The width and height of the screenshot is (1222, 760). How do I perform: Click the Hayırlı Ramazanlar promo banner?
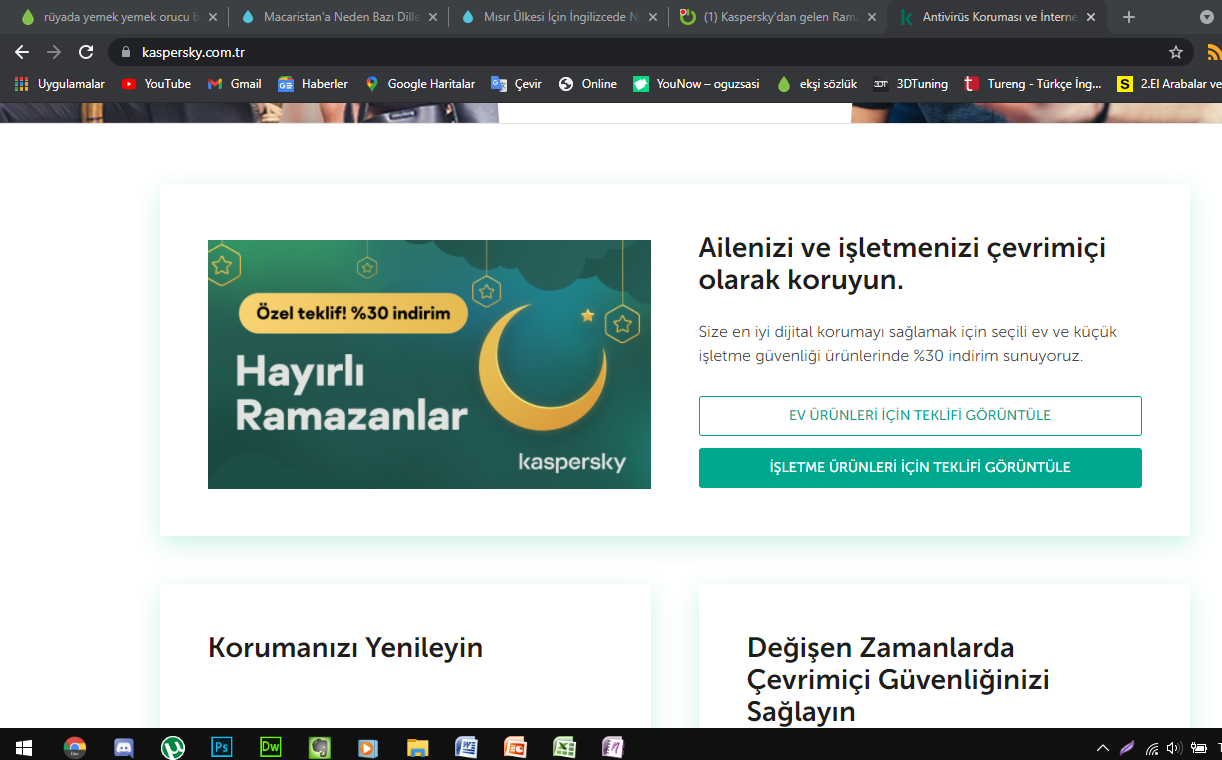(x=429, y=364)
